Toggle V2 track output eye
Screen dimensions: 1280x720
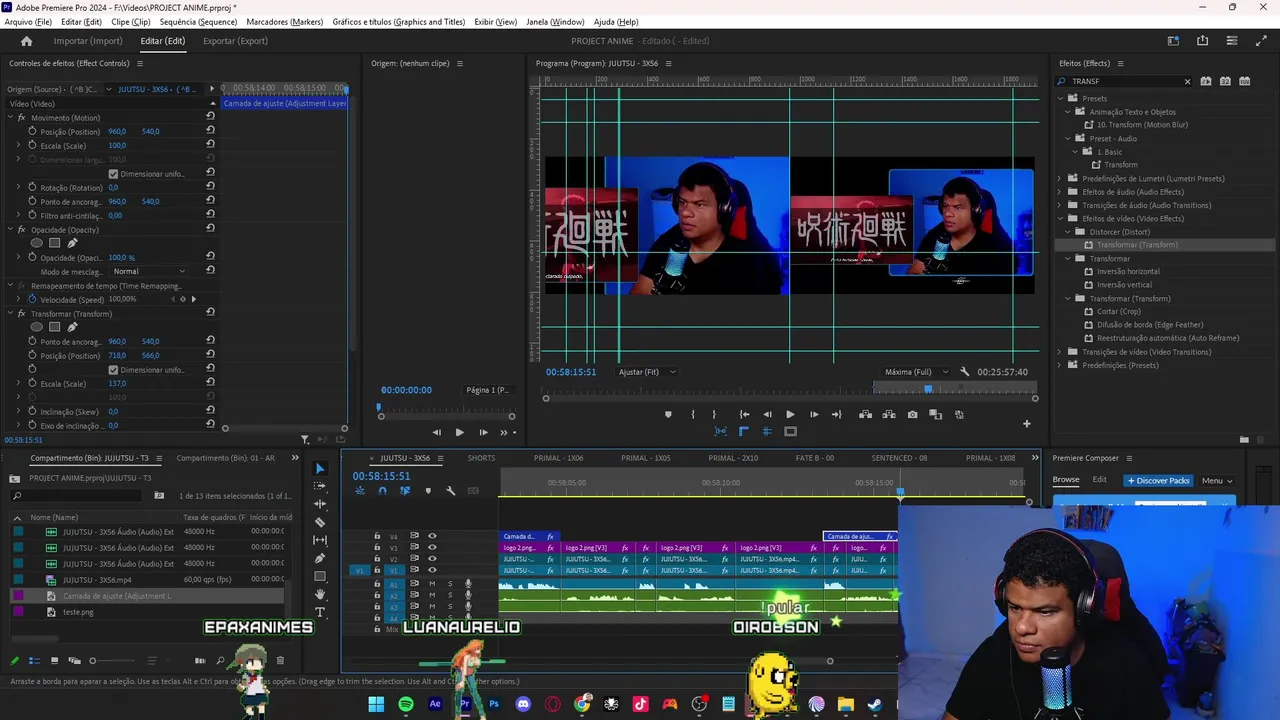tap(432, 559)
